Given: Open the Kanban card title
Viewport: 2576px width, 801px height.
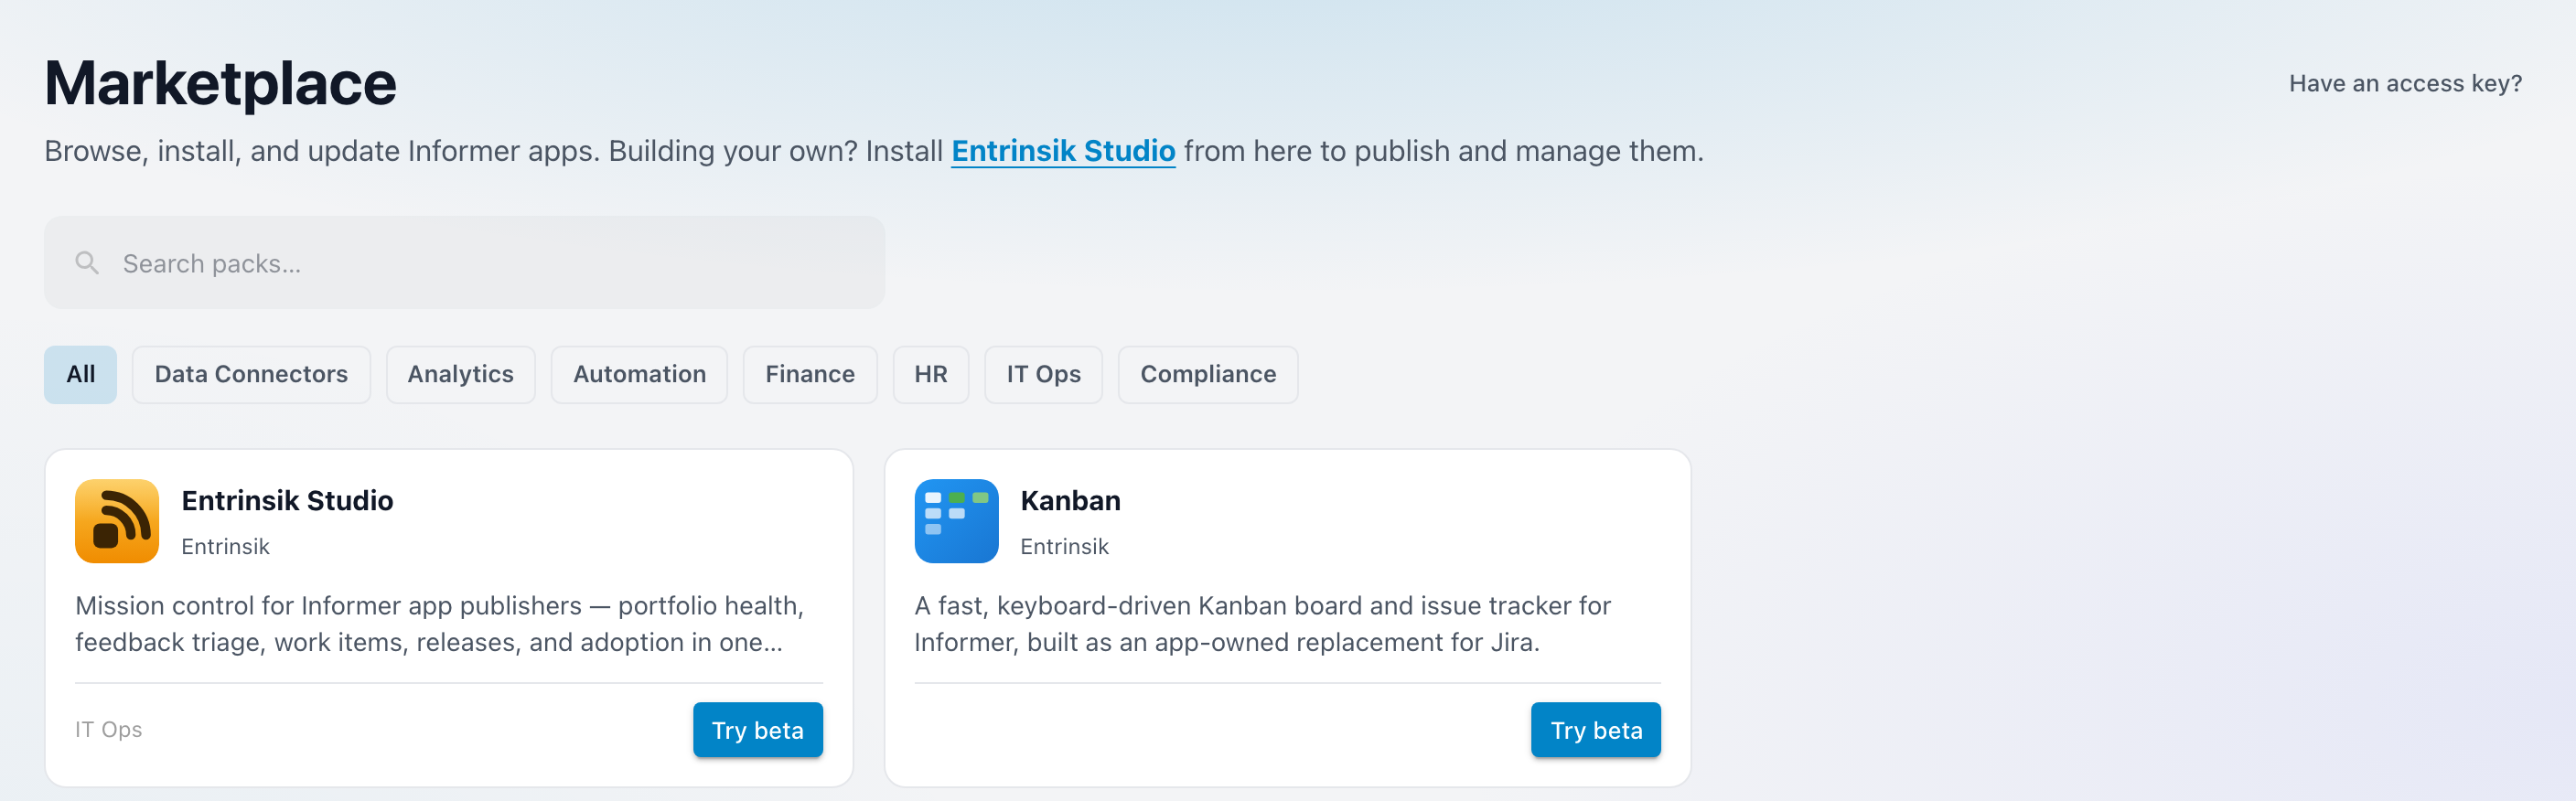Looking at the screenshot, I should (x=1070, y=500).
